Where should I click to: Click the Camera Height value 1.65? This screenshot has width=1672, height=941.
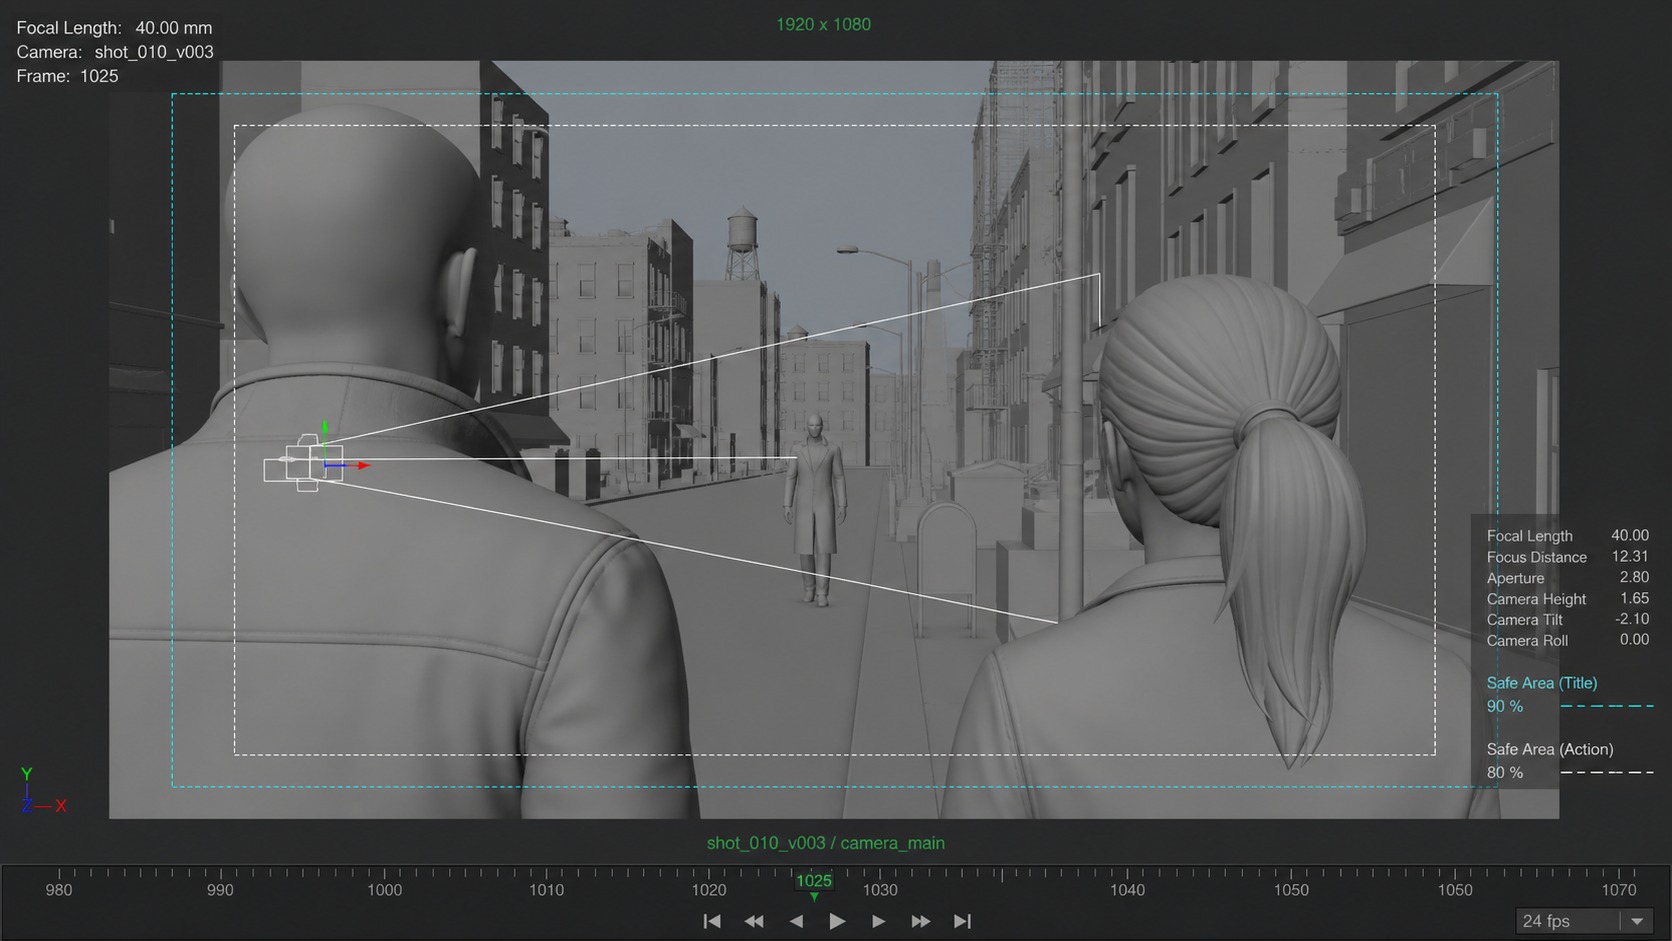pos(1634,598)
